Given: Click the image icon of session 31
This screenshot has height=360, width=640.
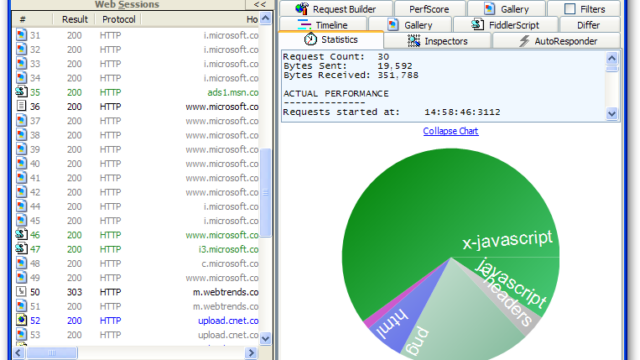Looking at the screenshot, I should click(21, 35).
